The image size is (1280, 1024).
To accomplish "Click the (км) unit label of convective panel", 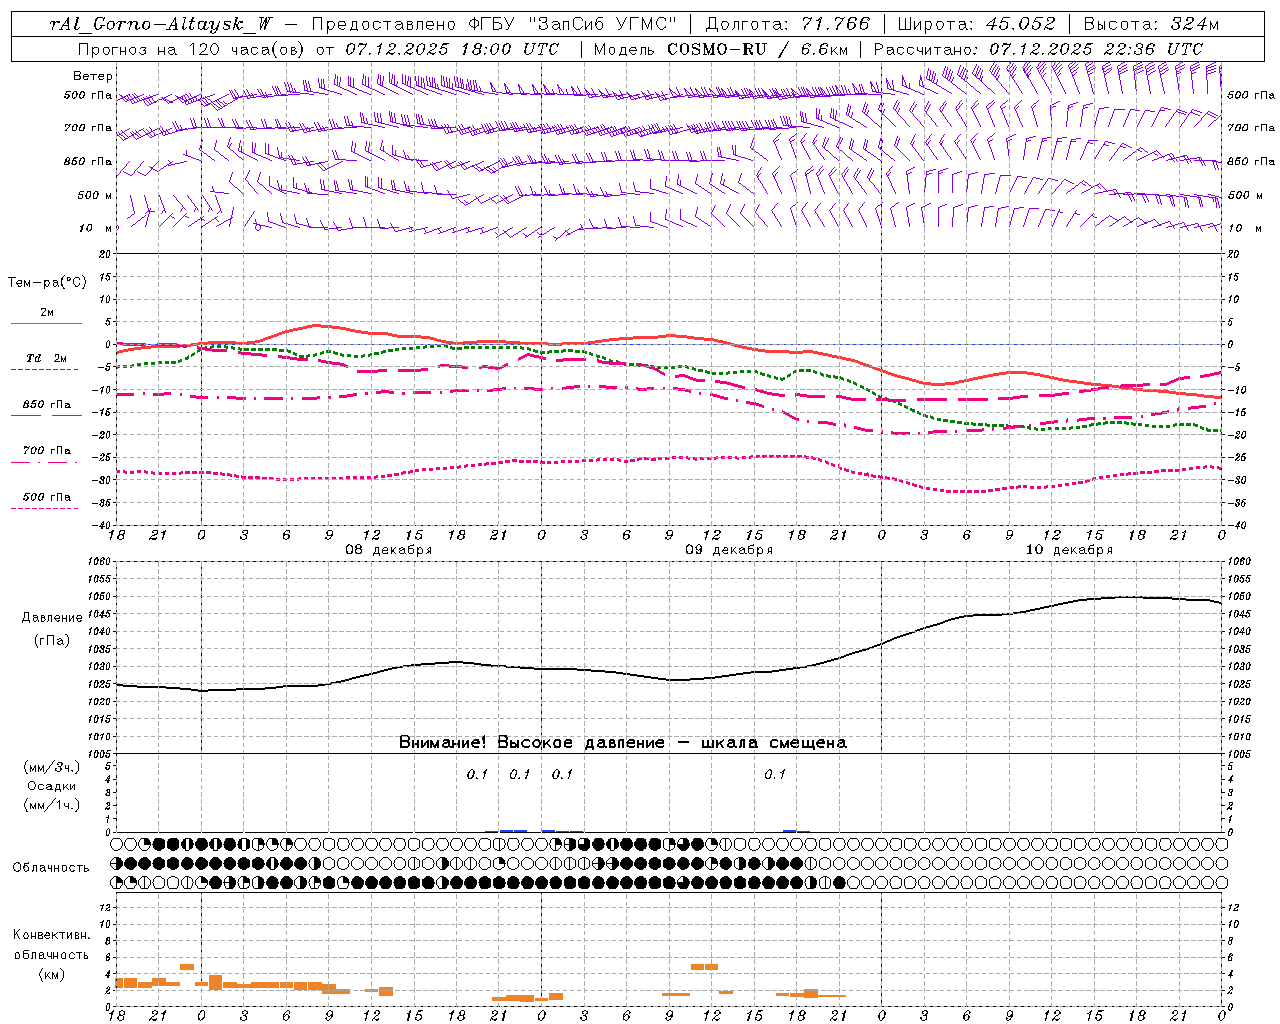I will 52,974.
